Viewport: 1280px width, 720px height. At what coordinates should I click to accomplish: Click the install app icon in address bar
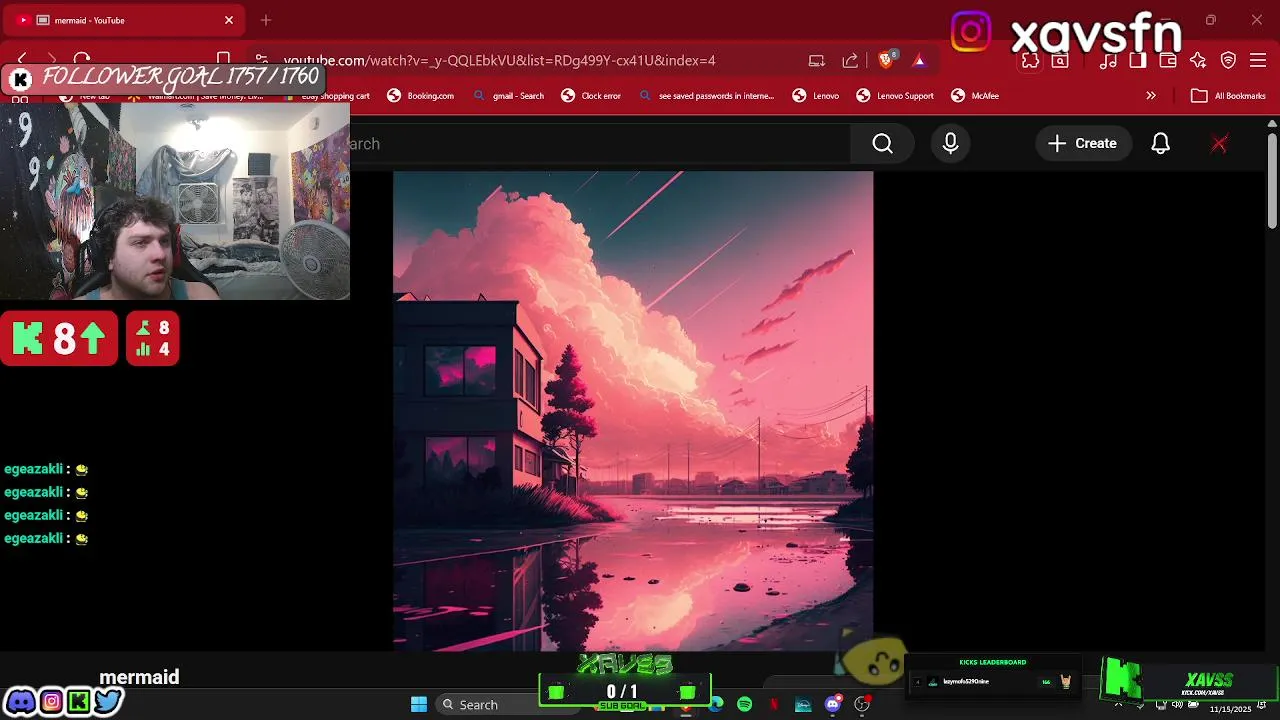pos(817,61)
